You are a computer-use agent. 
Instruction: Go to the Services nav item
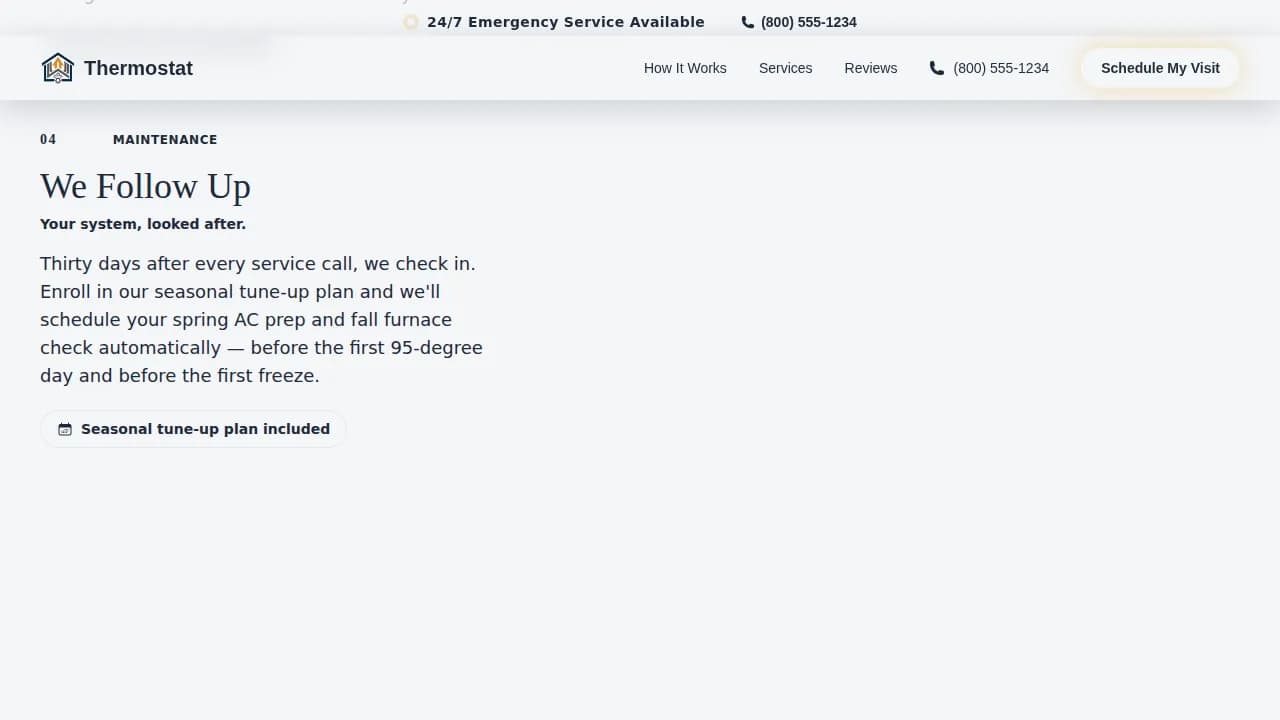click(785, 68)
